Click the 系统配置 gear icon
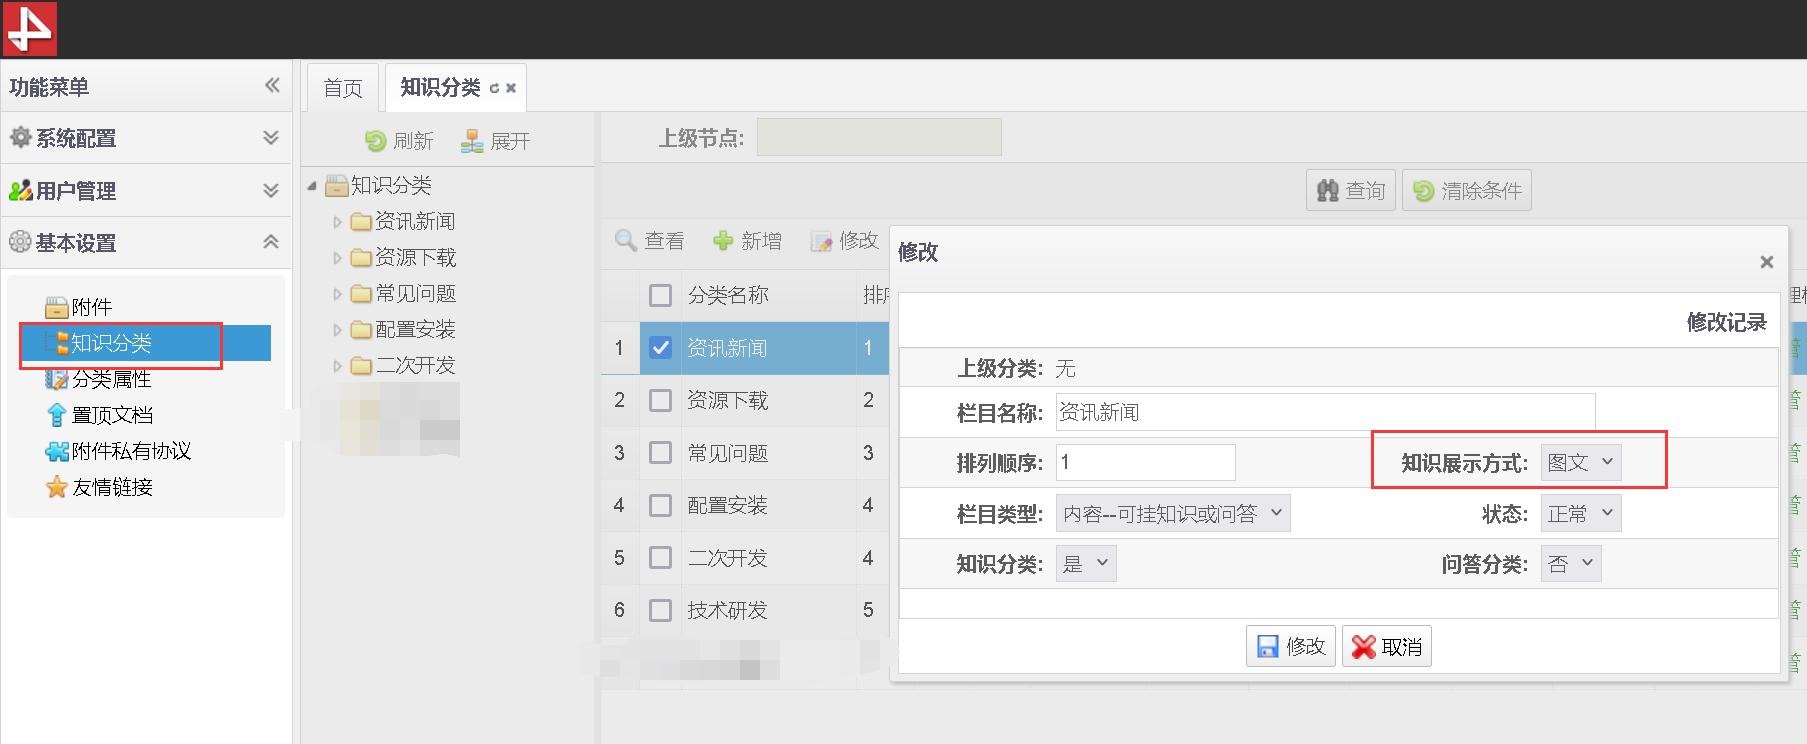 point(20,138)
